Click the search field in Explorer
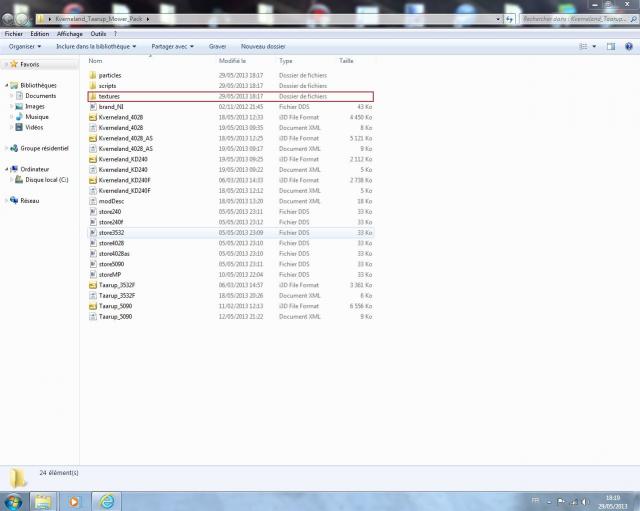The width and height of the screenshot is (640, 511). (579, 19)
